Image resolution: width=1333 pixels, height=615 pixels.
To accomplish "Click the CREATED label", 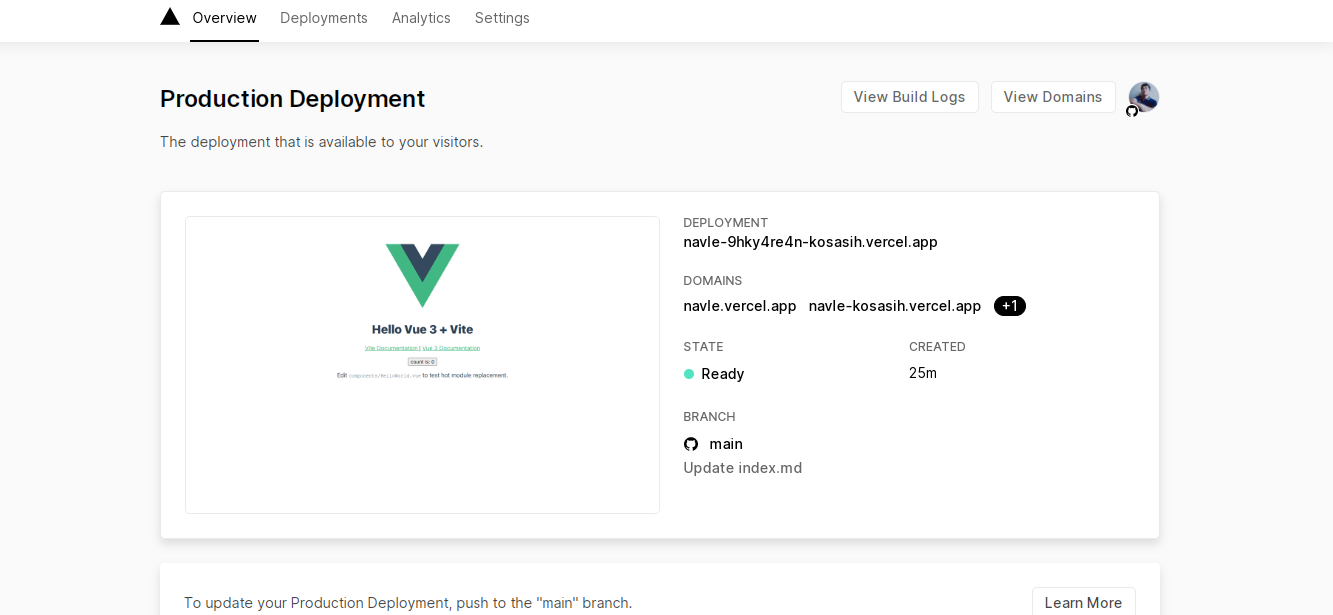I will [937, 347].
